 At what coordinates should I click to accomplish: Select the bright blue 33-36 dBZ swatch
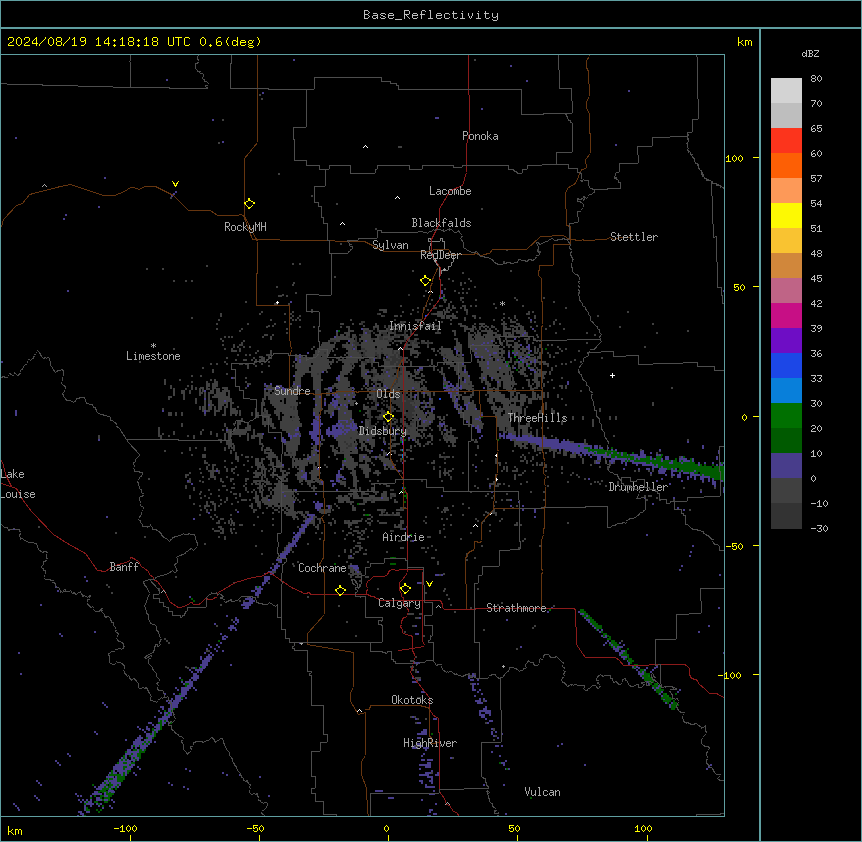[x=786, y=365]
